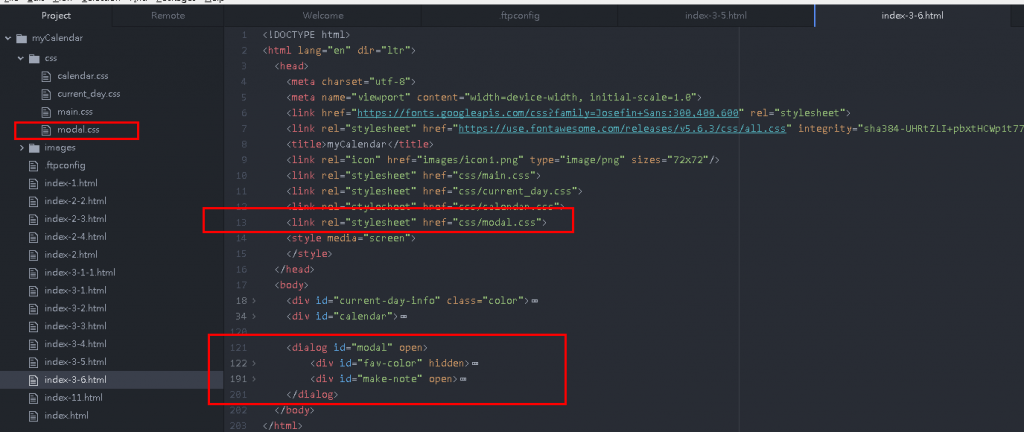Click the meta charset utf-8 line
1024x432 pixels.
point(351,82)
